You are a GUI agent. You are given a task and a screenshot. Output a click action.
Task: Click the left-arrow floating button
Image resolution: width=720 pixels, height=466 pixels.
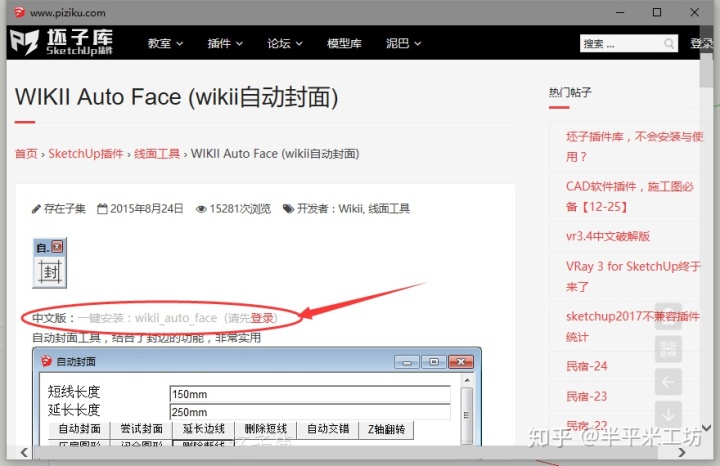pos(668,382)
